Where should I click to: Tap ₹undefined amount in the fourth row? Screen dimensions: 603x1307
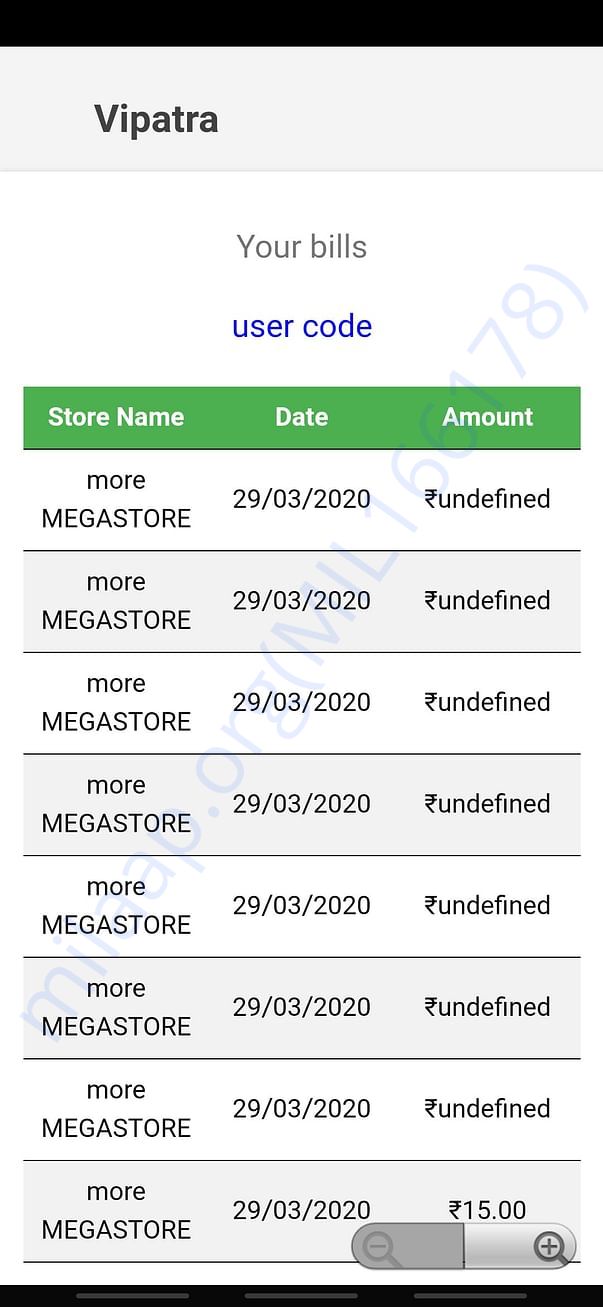(x=488, y=804)
